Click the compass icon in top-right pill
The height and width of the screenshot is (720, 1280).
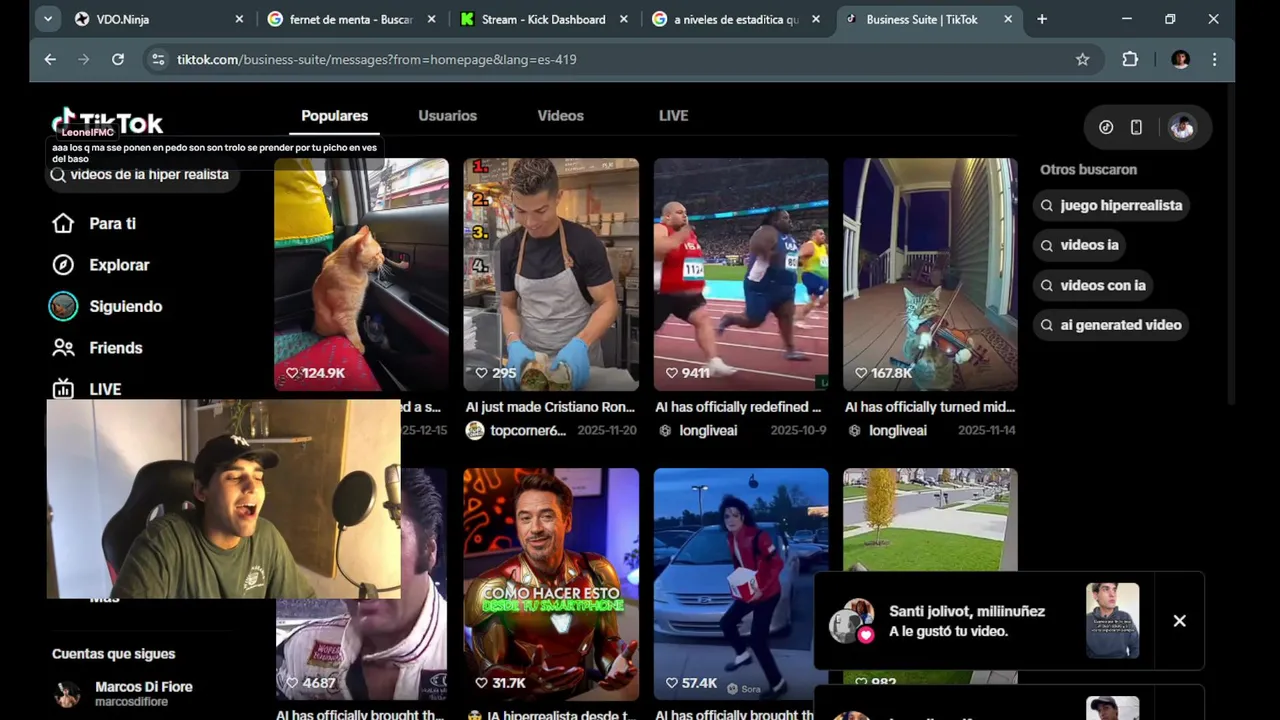[1106, 127]
